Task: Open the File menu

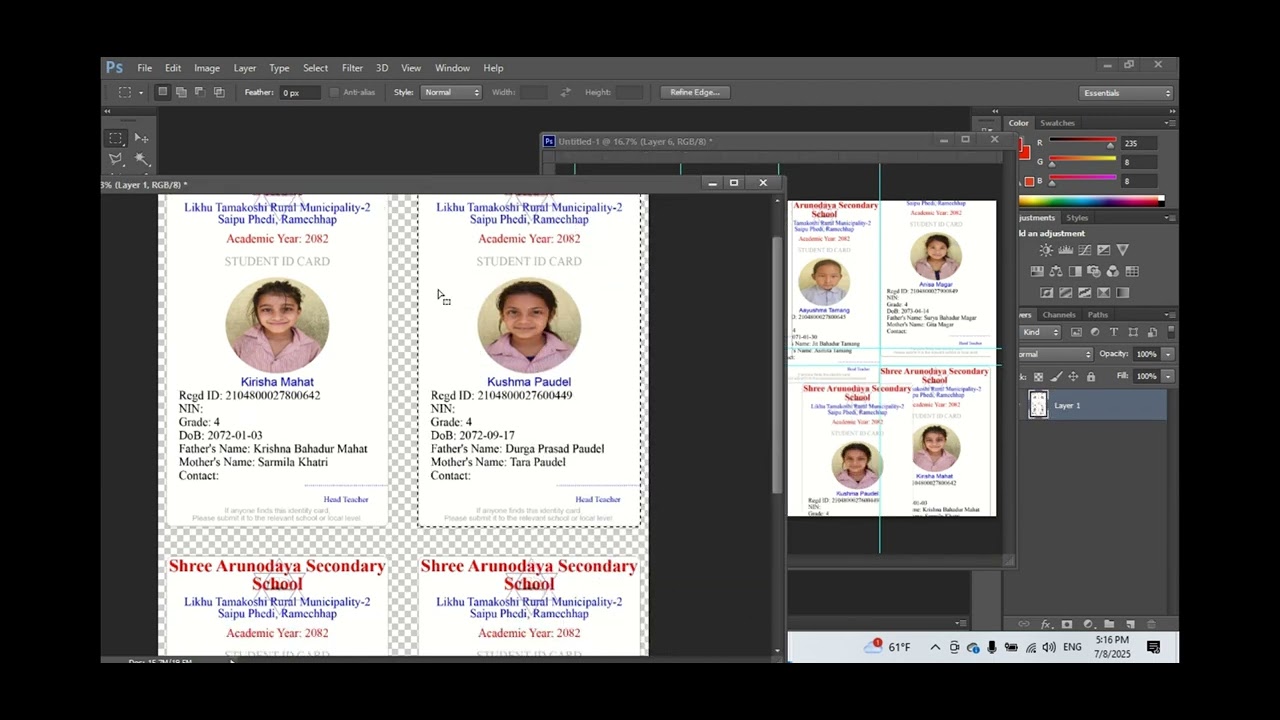Action: pos(145,68)
